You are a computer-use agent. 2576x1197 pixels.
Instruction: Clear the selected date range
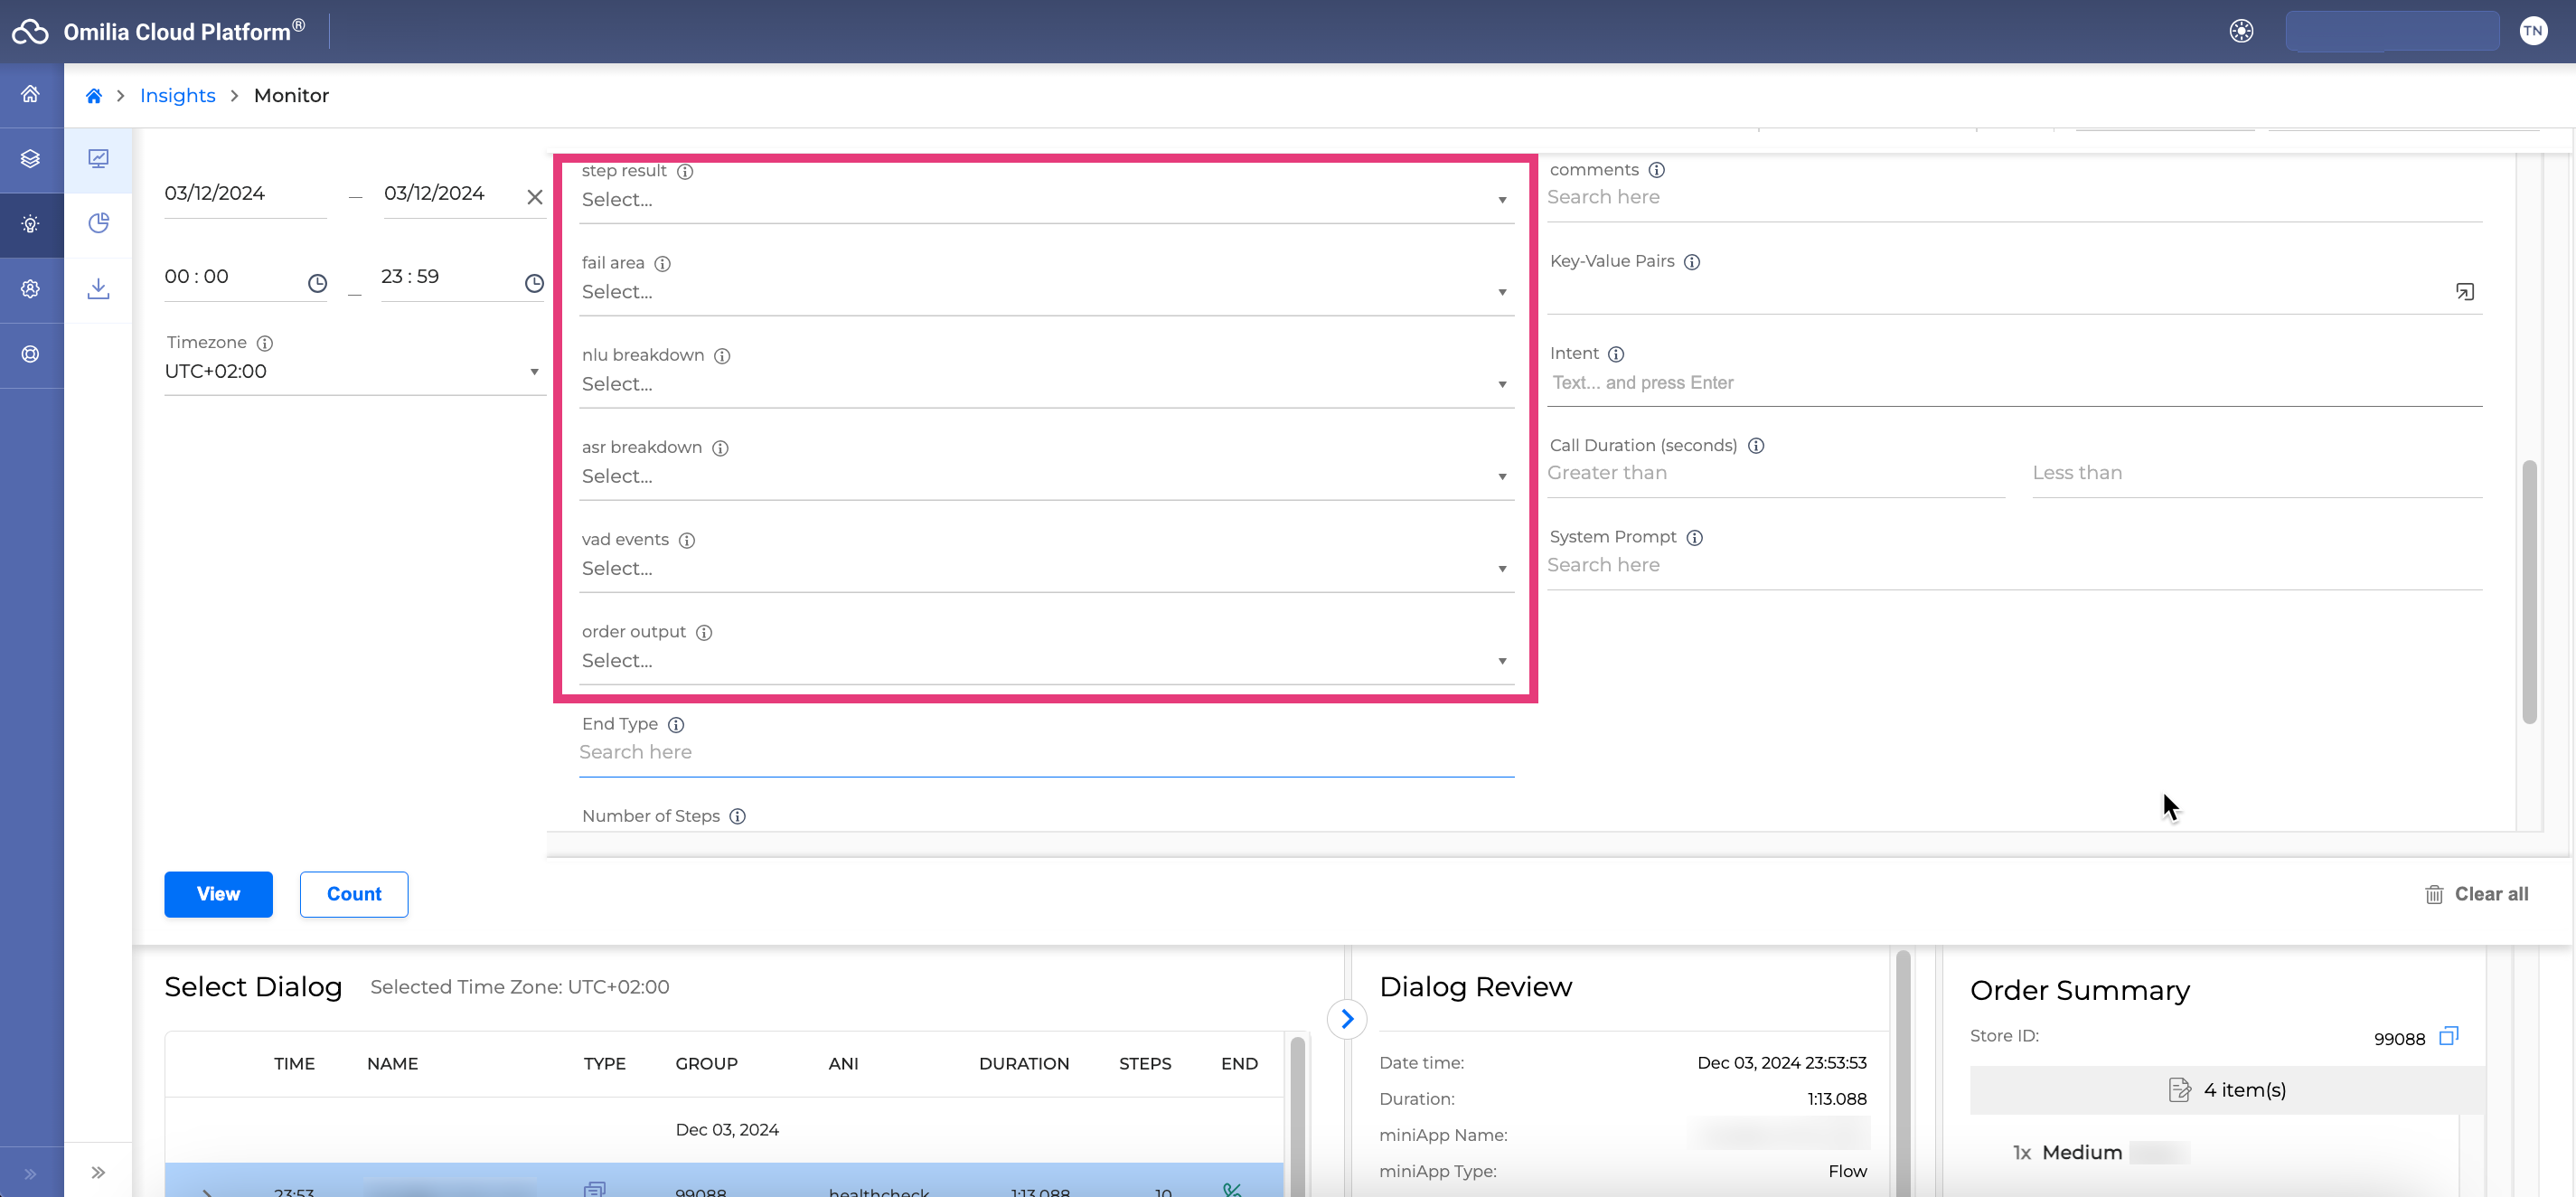tap(535, 197)
